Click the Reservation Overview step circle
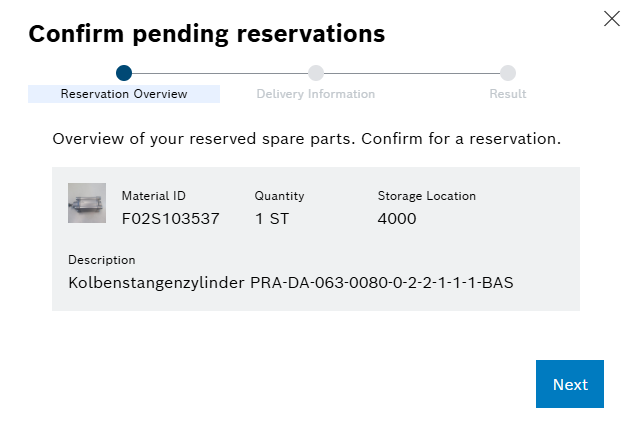Viewport: 634px width, 431px height. pyautogui.click(x=124, y=73)
